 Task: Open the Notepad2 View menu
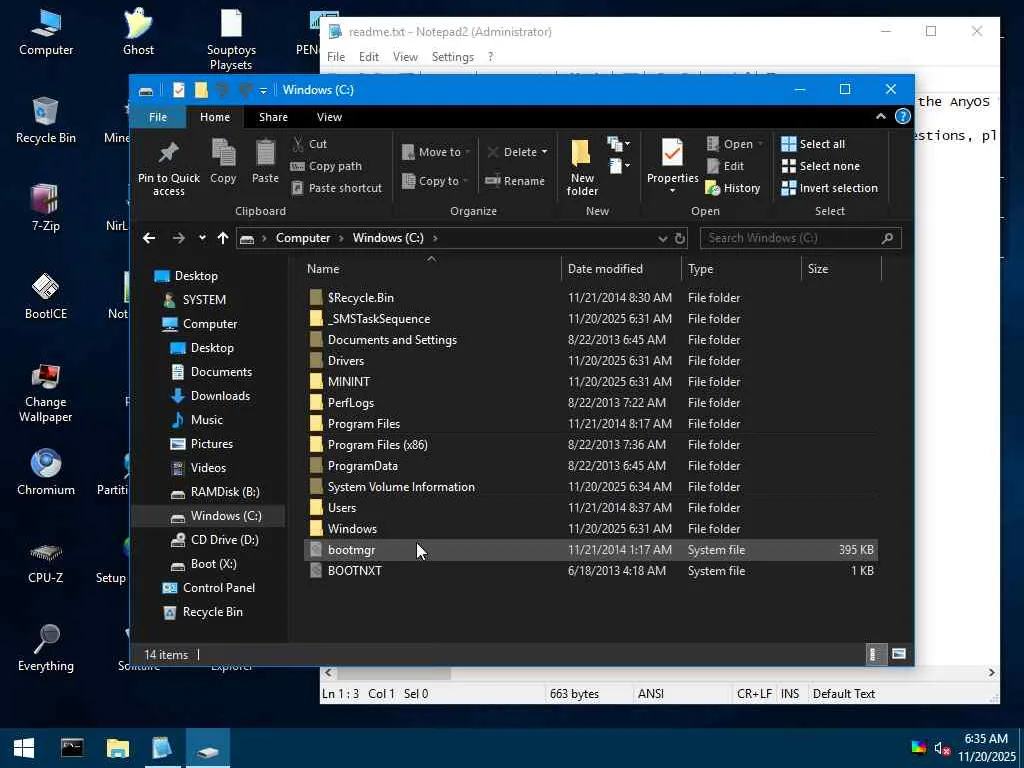(x=405, y=57)
